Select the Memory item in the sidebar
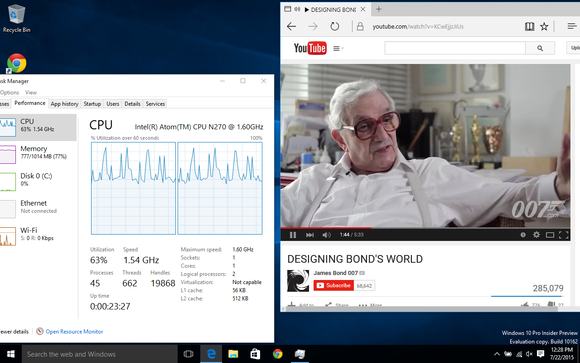This screenshot has height=363, width=580. pyautogui.click(x=38, y=154)
